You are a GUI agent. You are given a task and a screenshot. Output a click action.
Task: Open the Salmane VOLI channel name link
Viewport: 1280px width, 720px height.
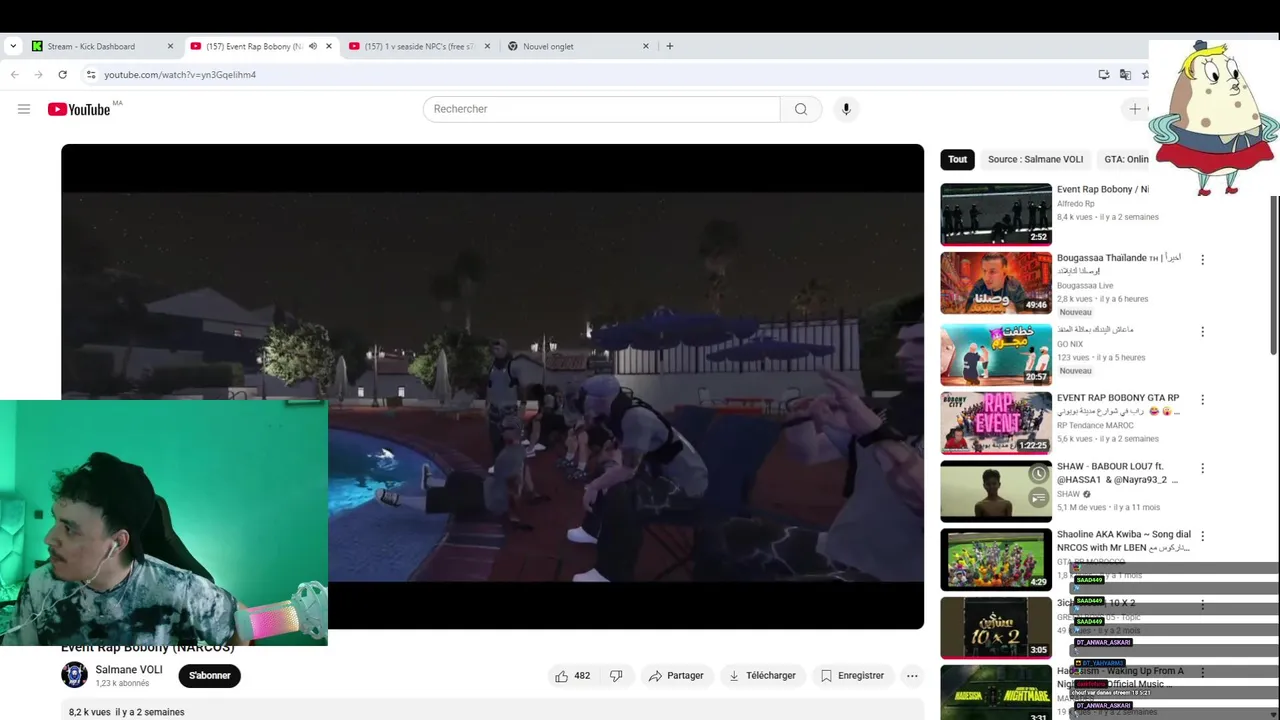point(129,670)
